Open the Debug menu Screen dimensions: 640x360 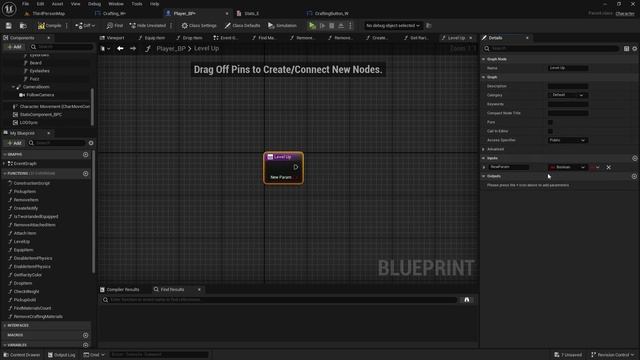click(x=94, y=4)
